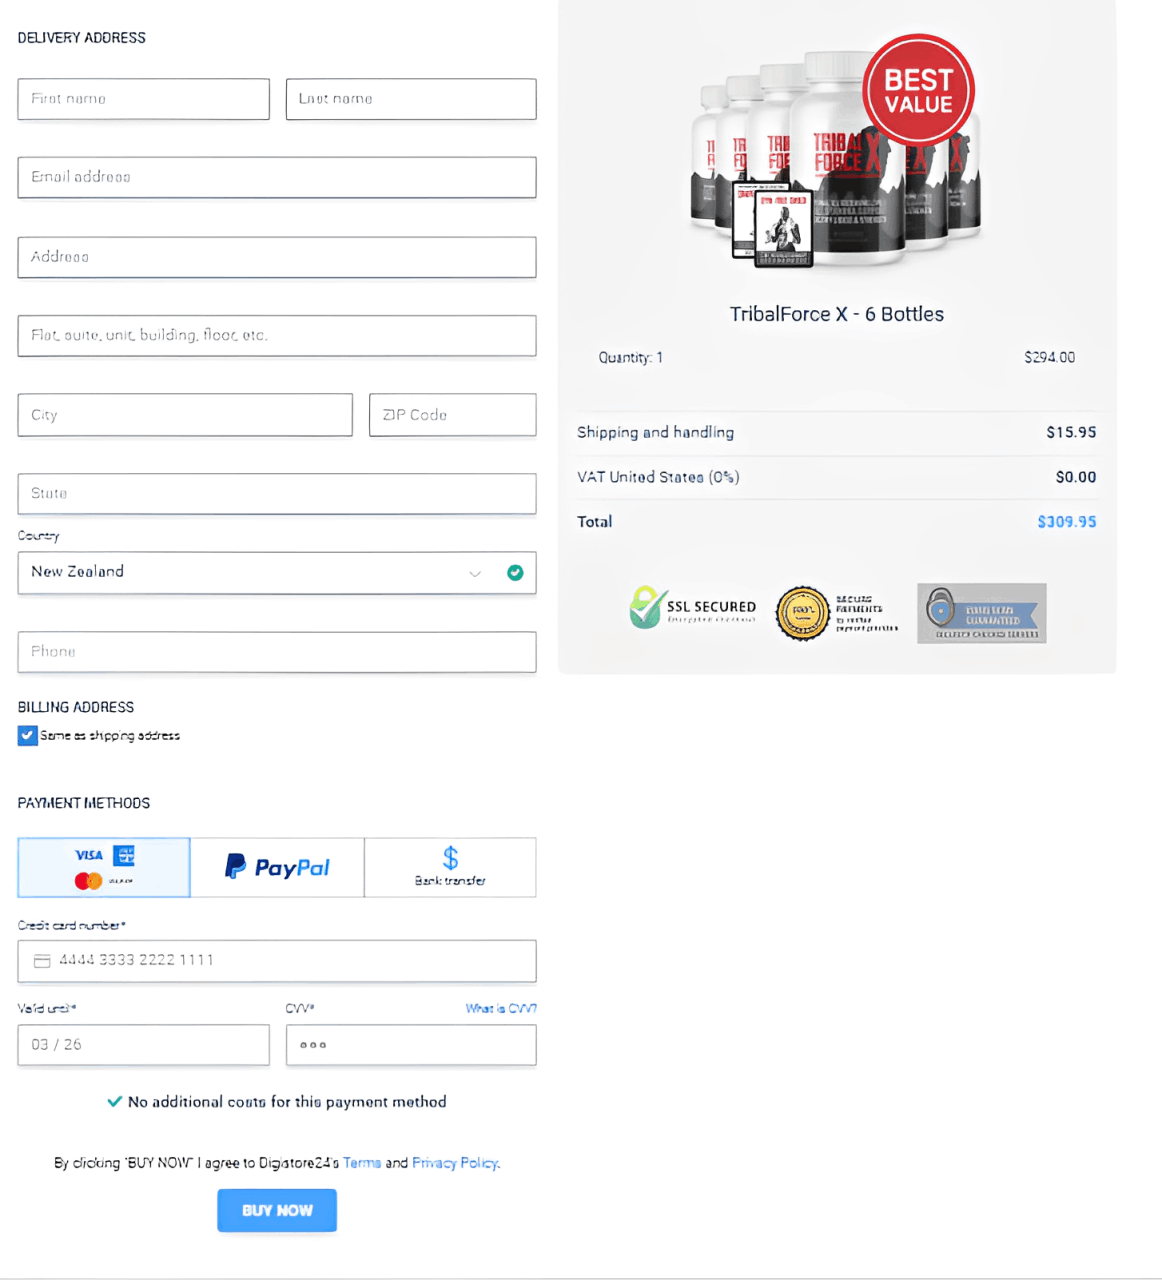This screenshot has height=1280, width=1162.
Task: Click the PayPal logo icon
Action: [277, 867]
